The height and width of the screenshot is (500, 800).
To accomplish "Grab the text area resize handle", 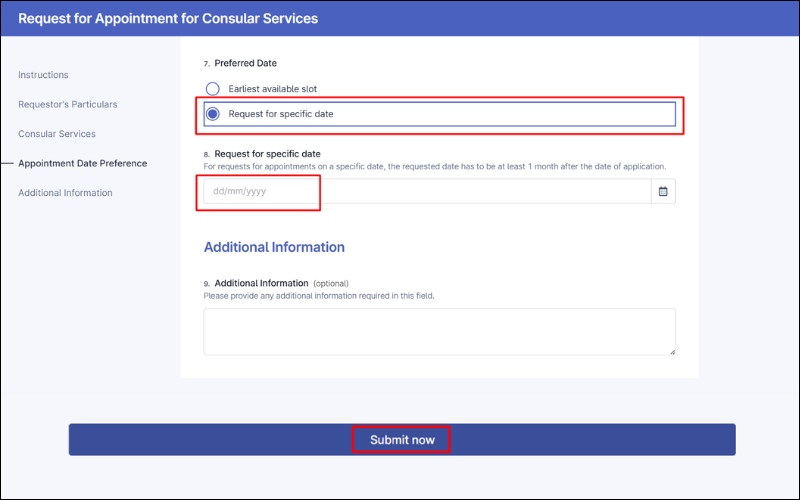I will click(x=672, y=352).
